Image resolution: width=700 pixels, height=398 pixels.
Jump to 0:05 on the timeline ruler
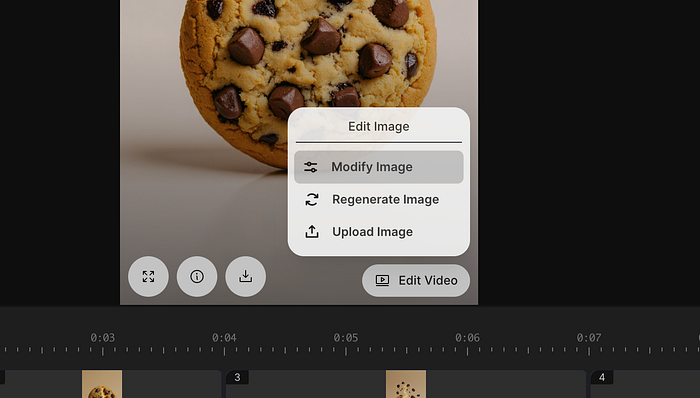(346, 338)
